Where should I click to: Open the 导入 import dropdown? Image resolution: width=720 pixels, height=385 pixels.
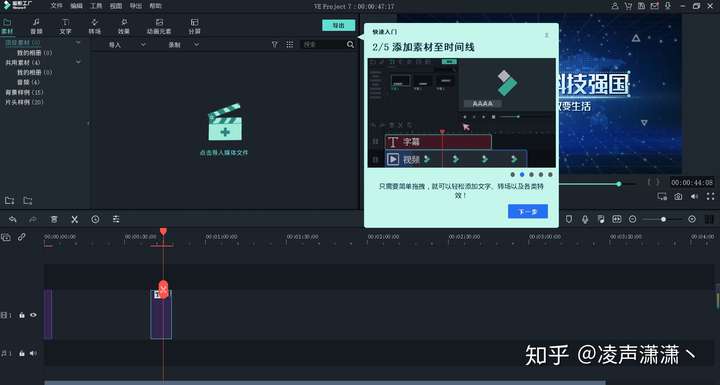(127, 45)
